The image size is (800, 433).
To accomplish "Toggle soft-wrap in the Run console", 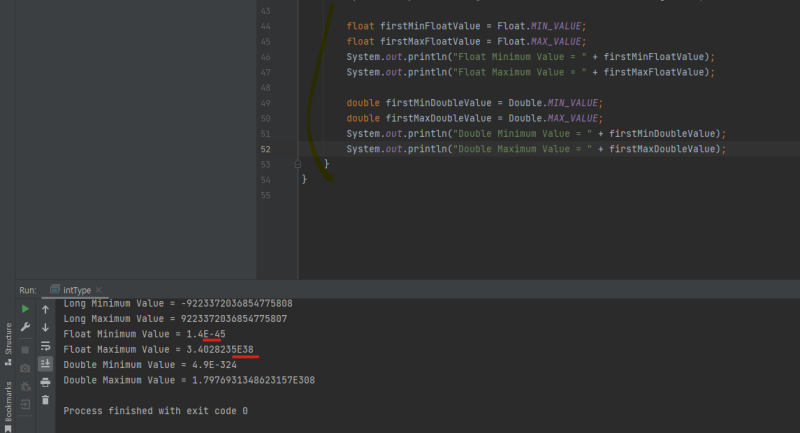I will [45, 346].
